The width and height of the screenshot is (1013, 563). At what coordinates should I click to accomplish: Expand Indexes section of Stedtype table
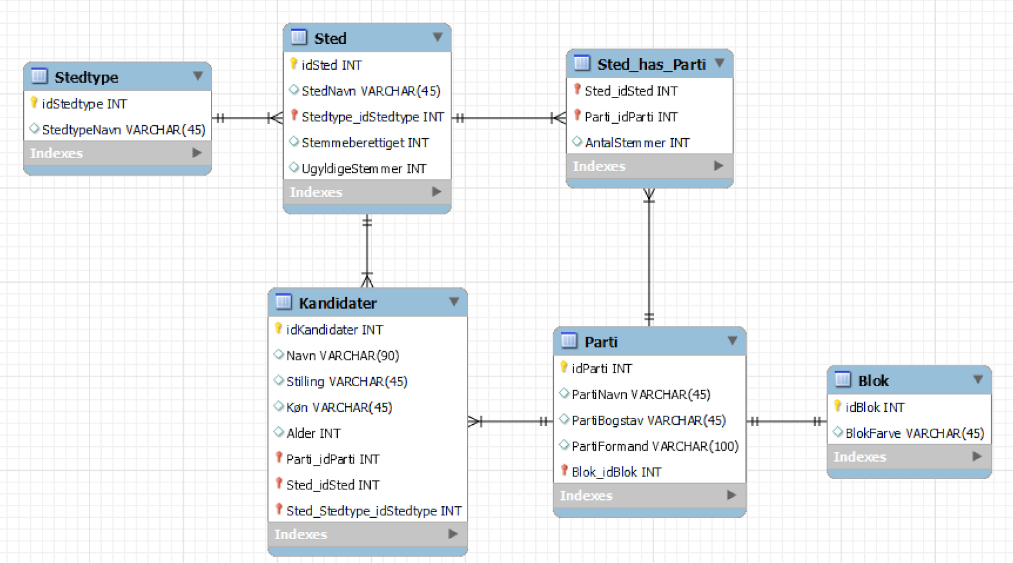pos(197,153)
